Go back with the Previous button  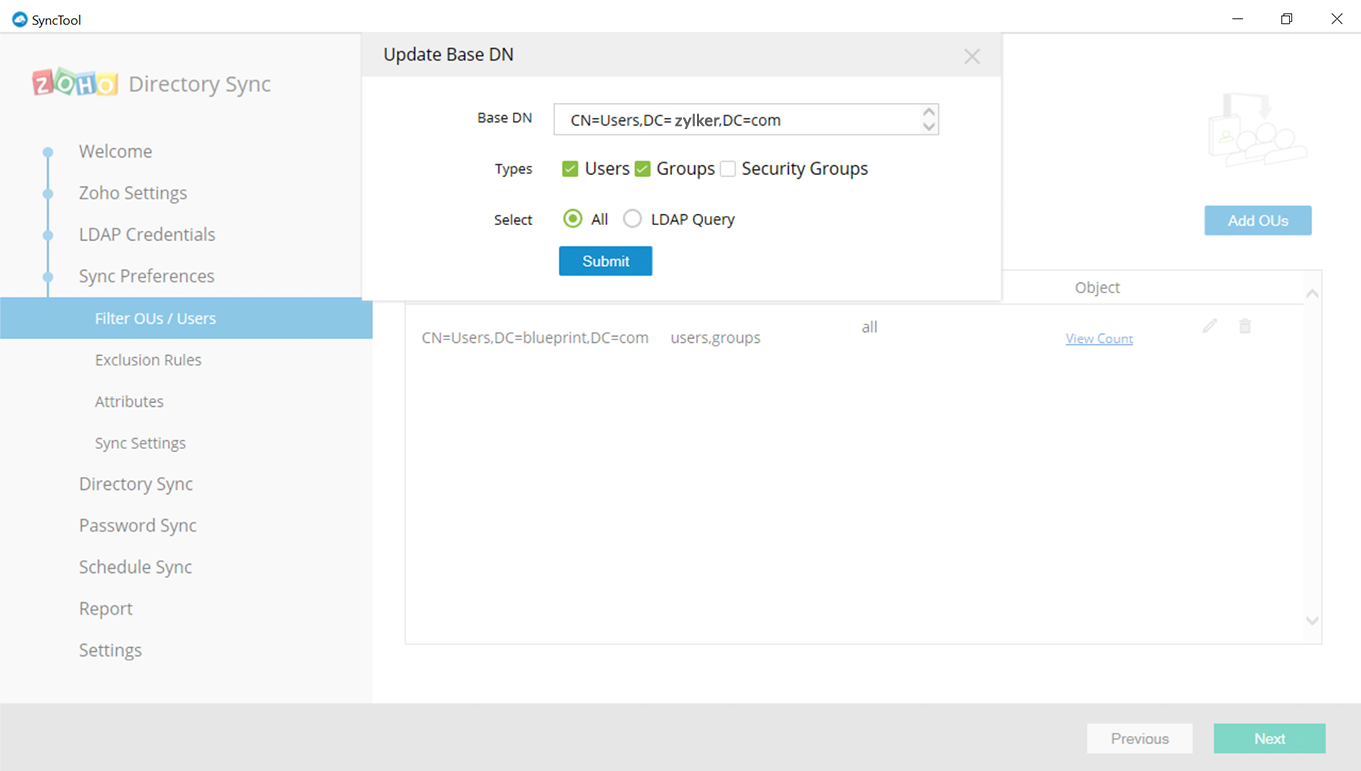(x=1140, y=739)
